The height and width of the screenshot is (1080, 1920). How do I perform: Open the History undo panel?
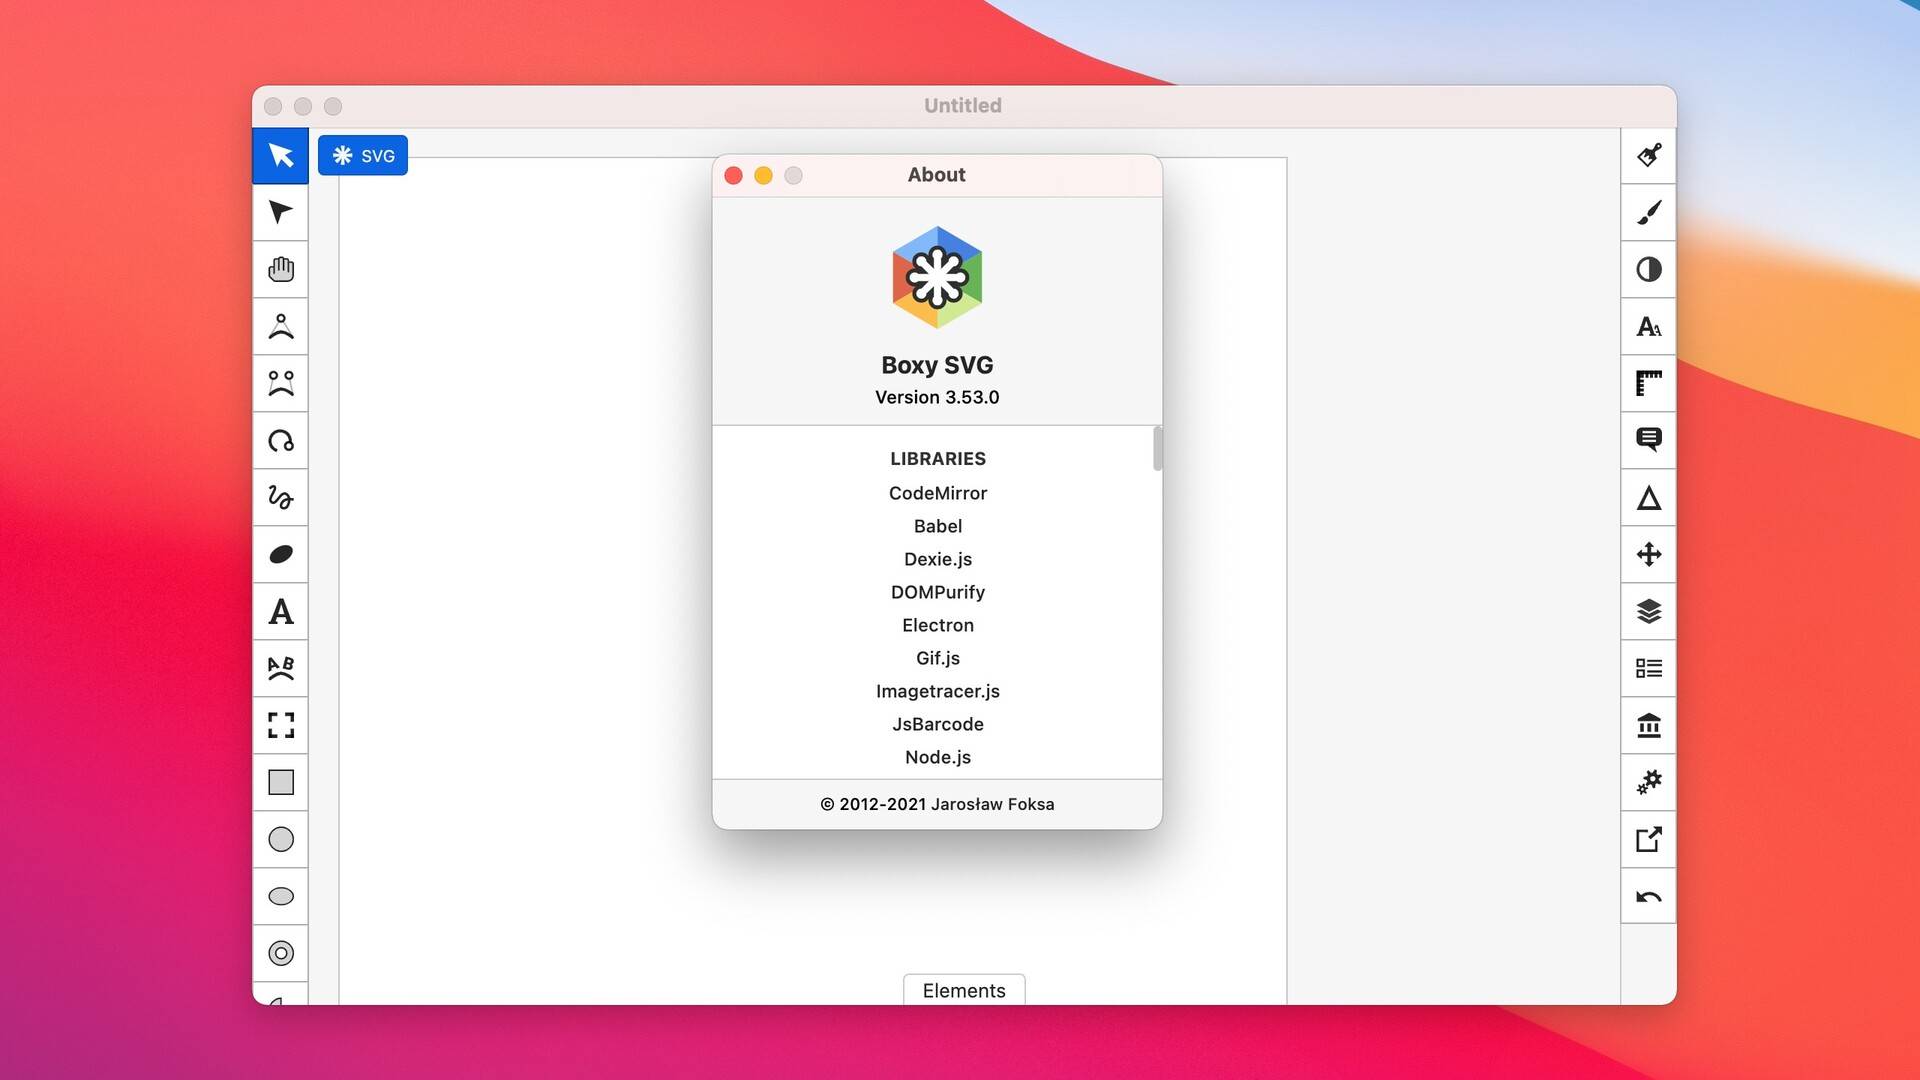click(1648, 896)
